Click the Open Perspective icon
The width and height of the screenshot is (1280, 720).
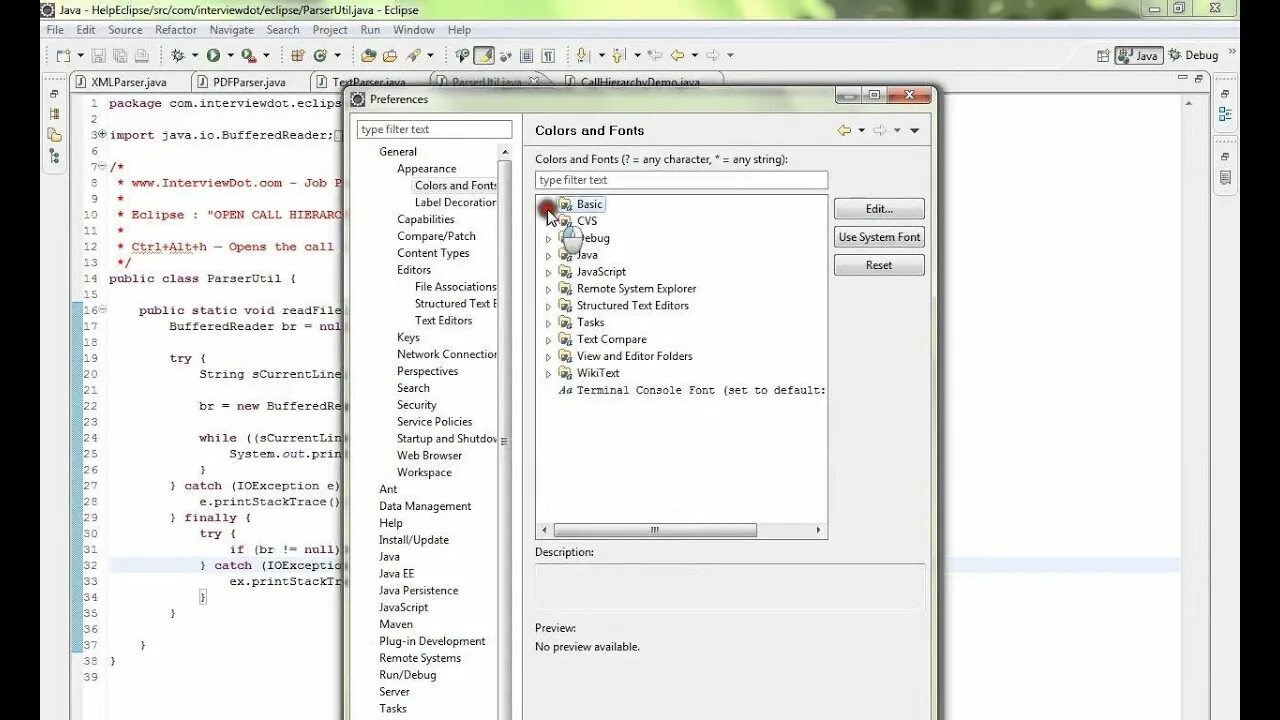coord(1103,56)
